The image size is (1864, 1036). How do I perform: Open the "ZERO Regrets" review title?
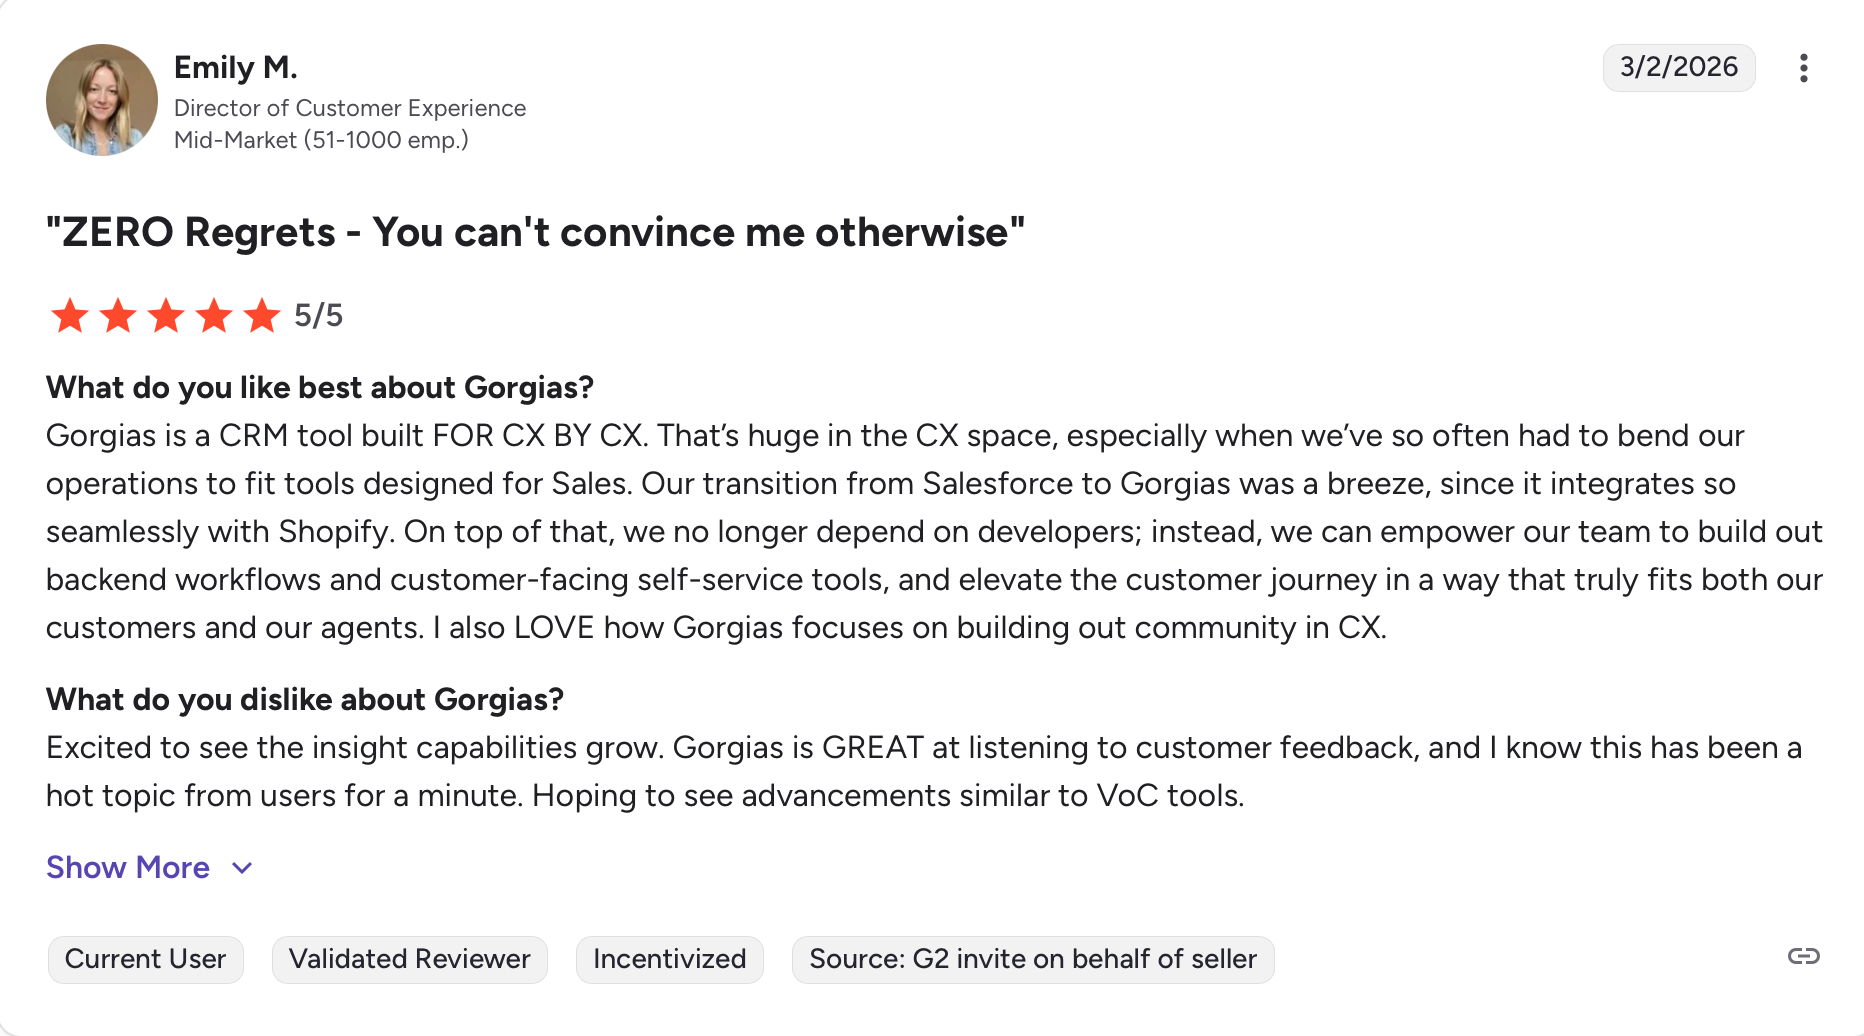535,232
